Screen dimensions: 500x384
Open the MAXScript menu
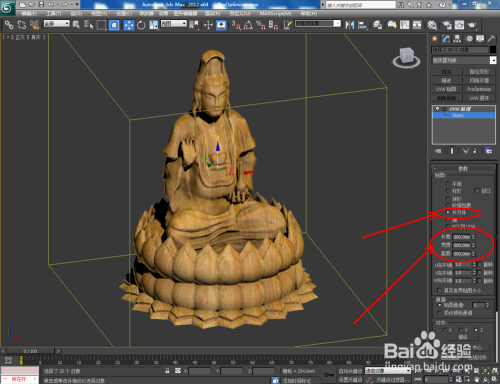[275, 13]
